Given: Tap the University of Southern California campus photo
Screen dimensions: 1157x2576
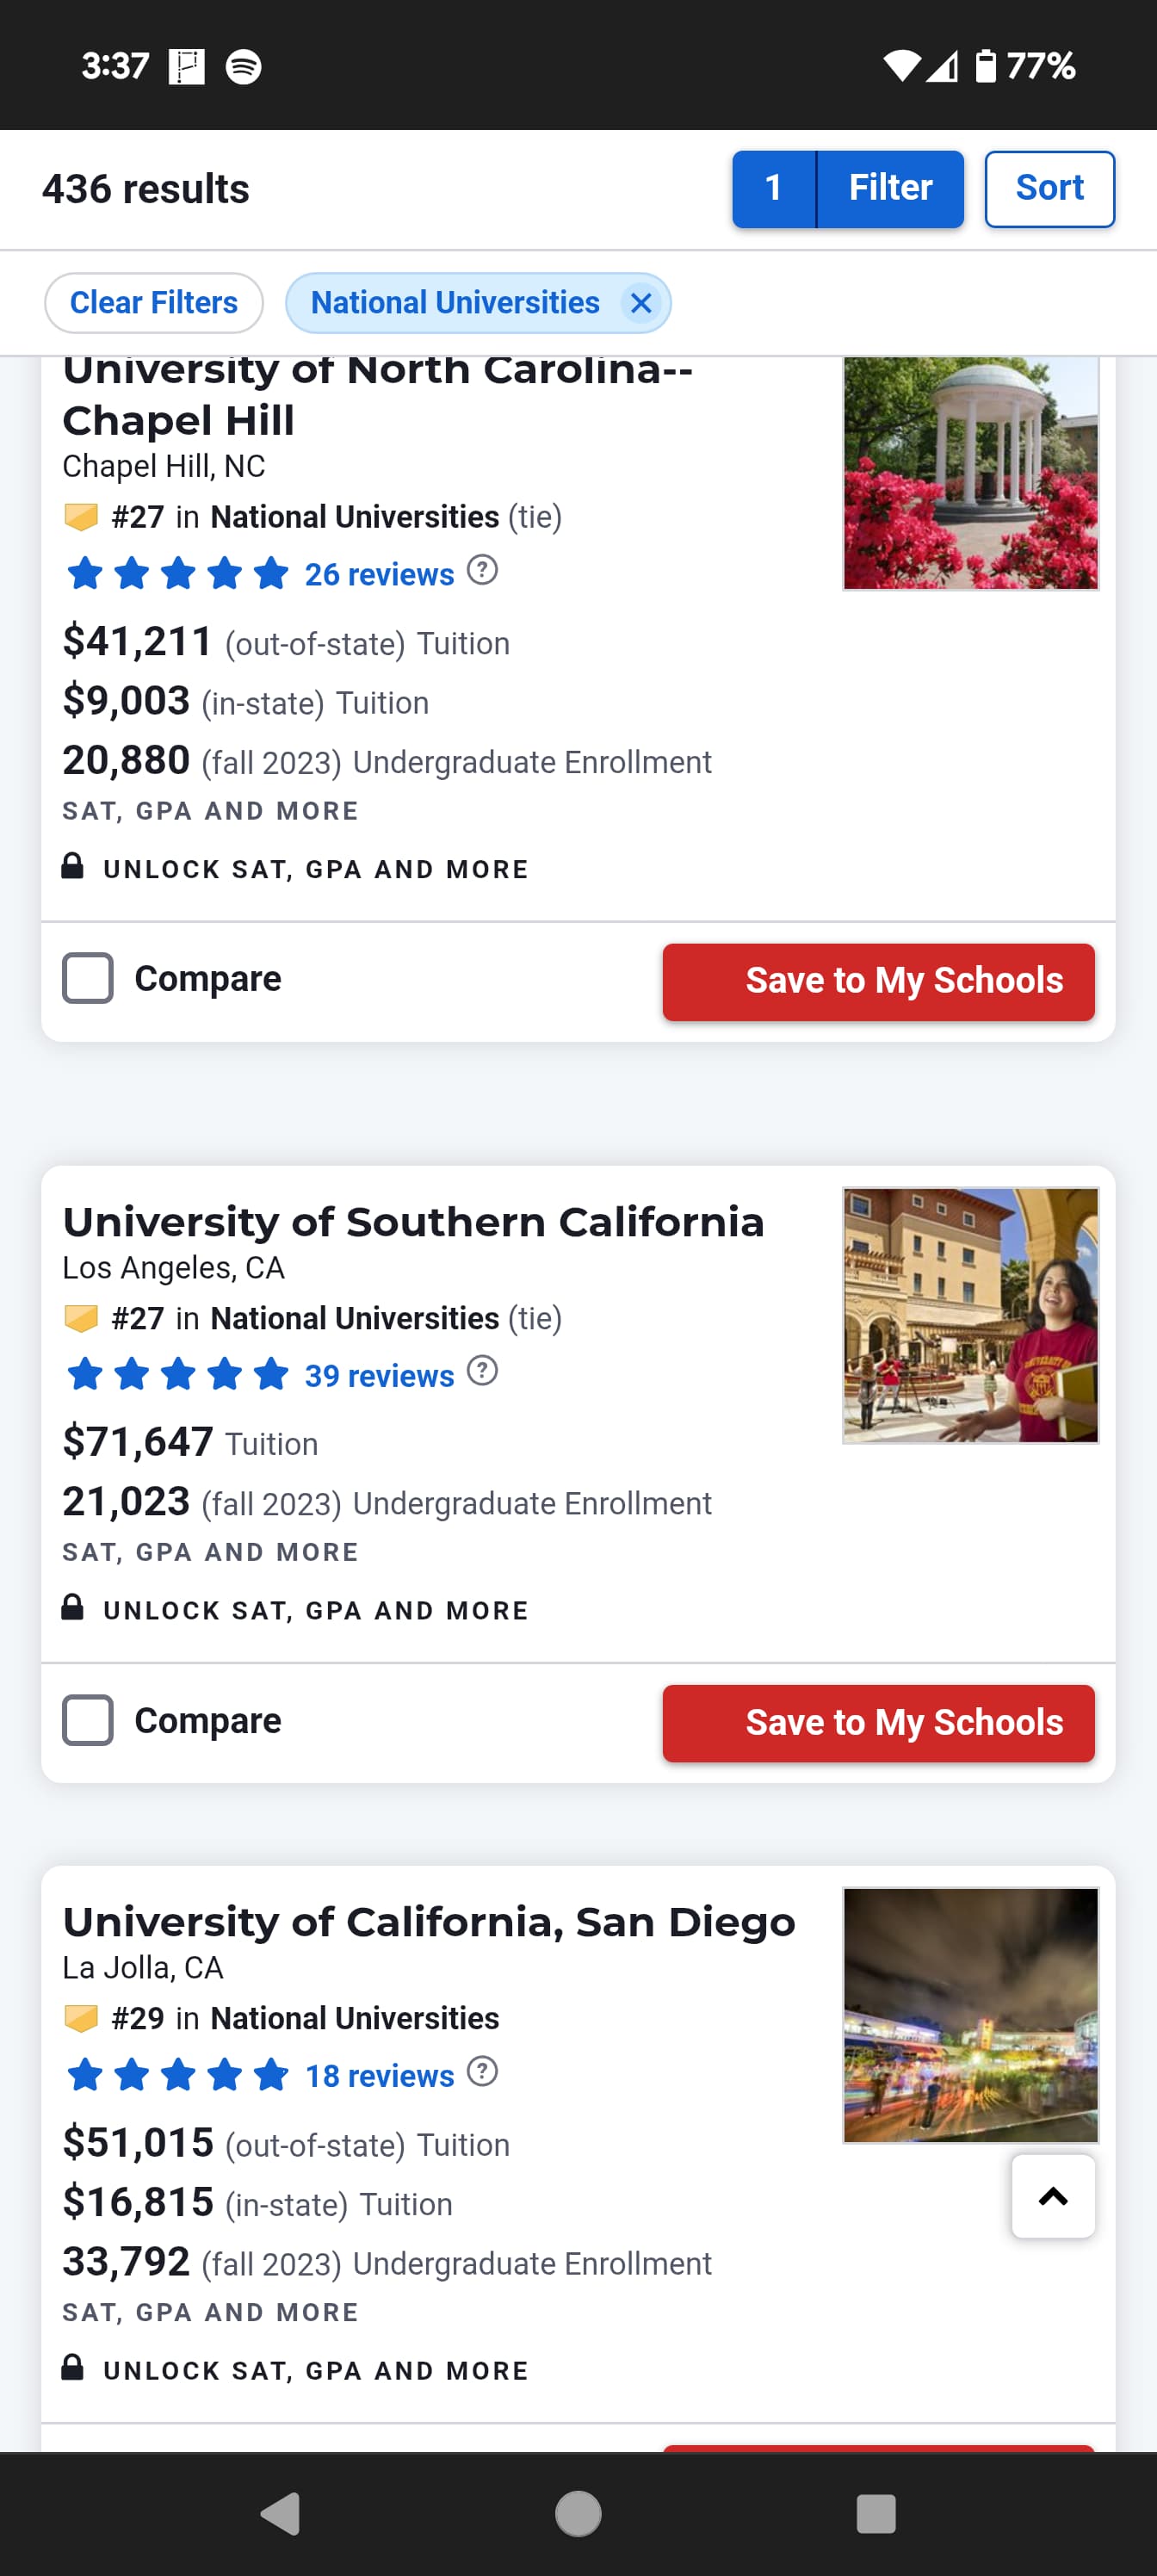Looking at the screenshot, I should (970, 1315).
